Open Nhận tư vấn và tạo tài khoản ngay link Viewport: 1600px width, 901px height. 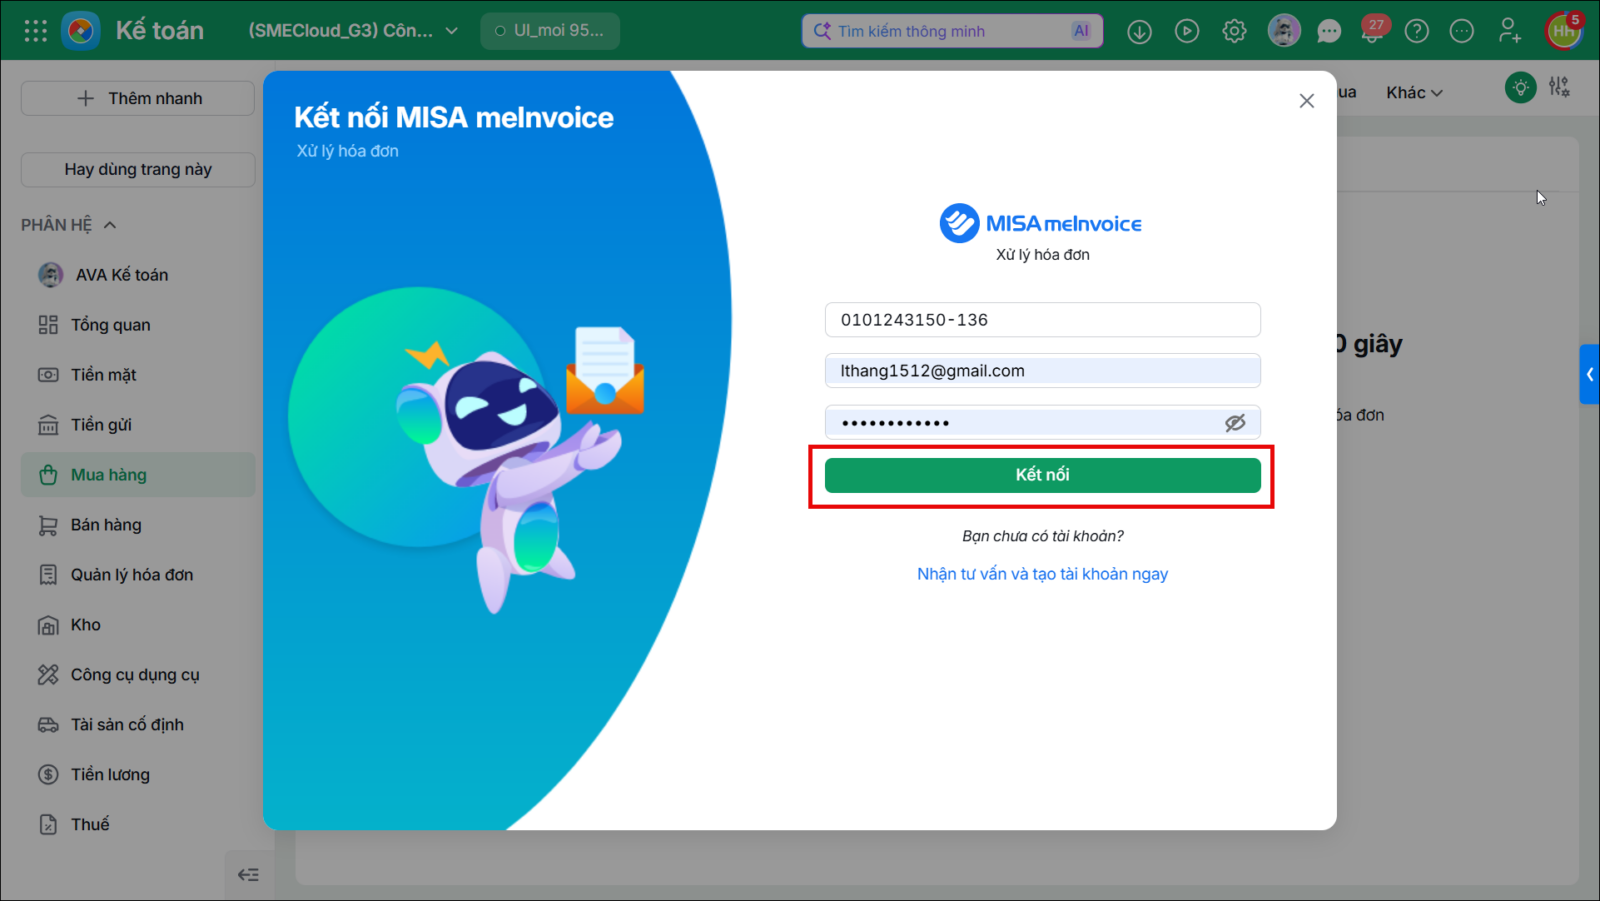[x=1042, y=574]
